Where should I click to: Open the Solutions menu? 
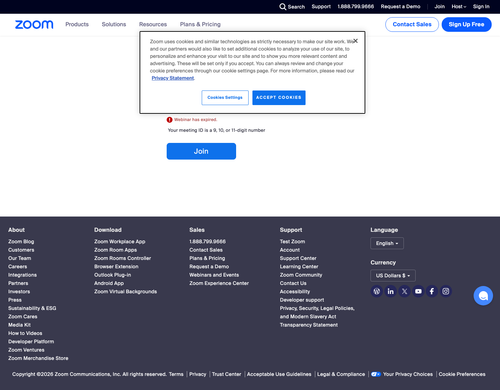[x=114, y=24]
